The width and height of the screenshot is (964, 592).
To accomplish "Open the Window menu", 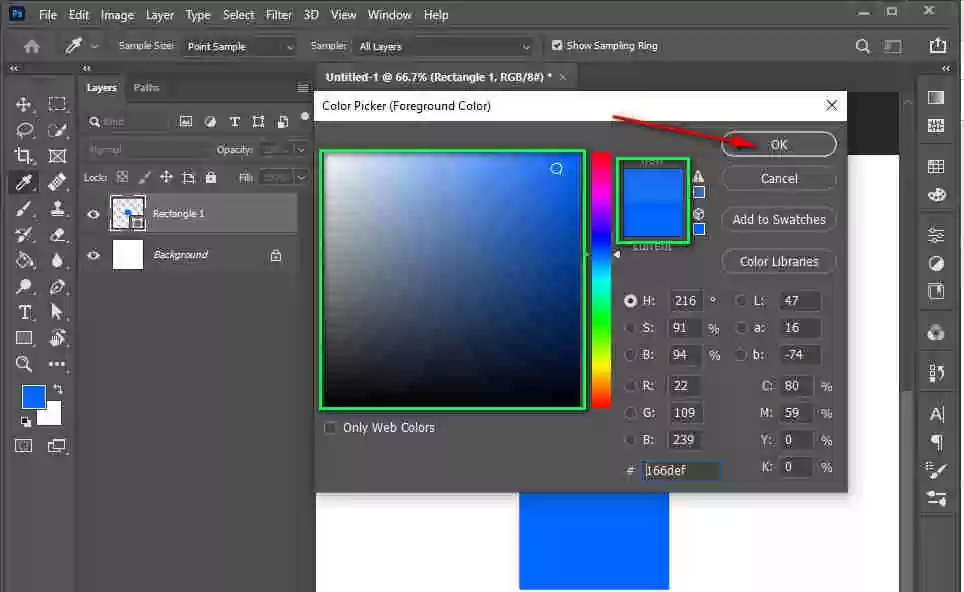I will [389, 15].
